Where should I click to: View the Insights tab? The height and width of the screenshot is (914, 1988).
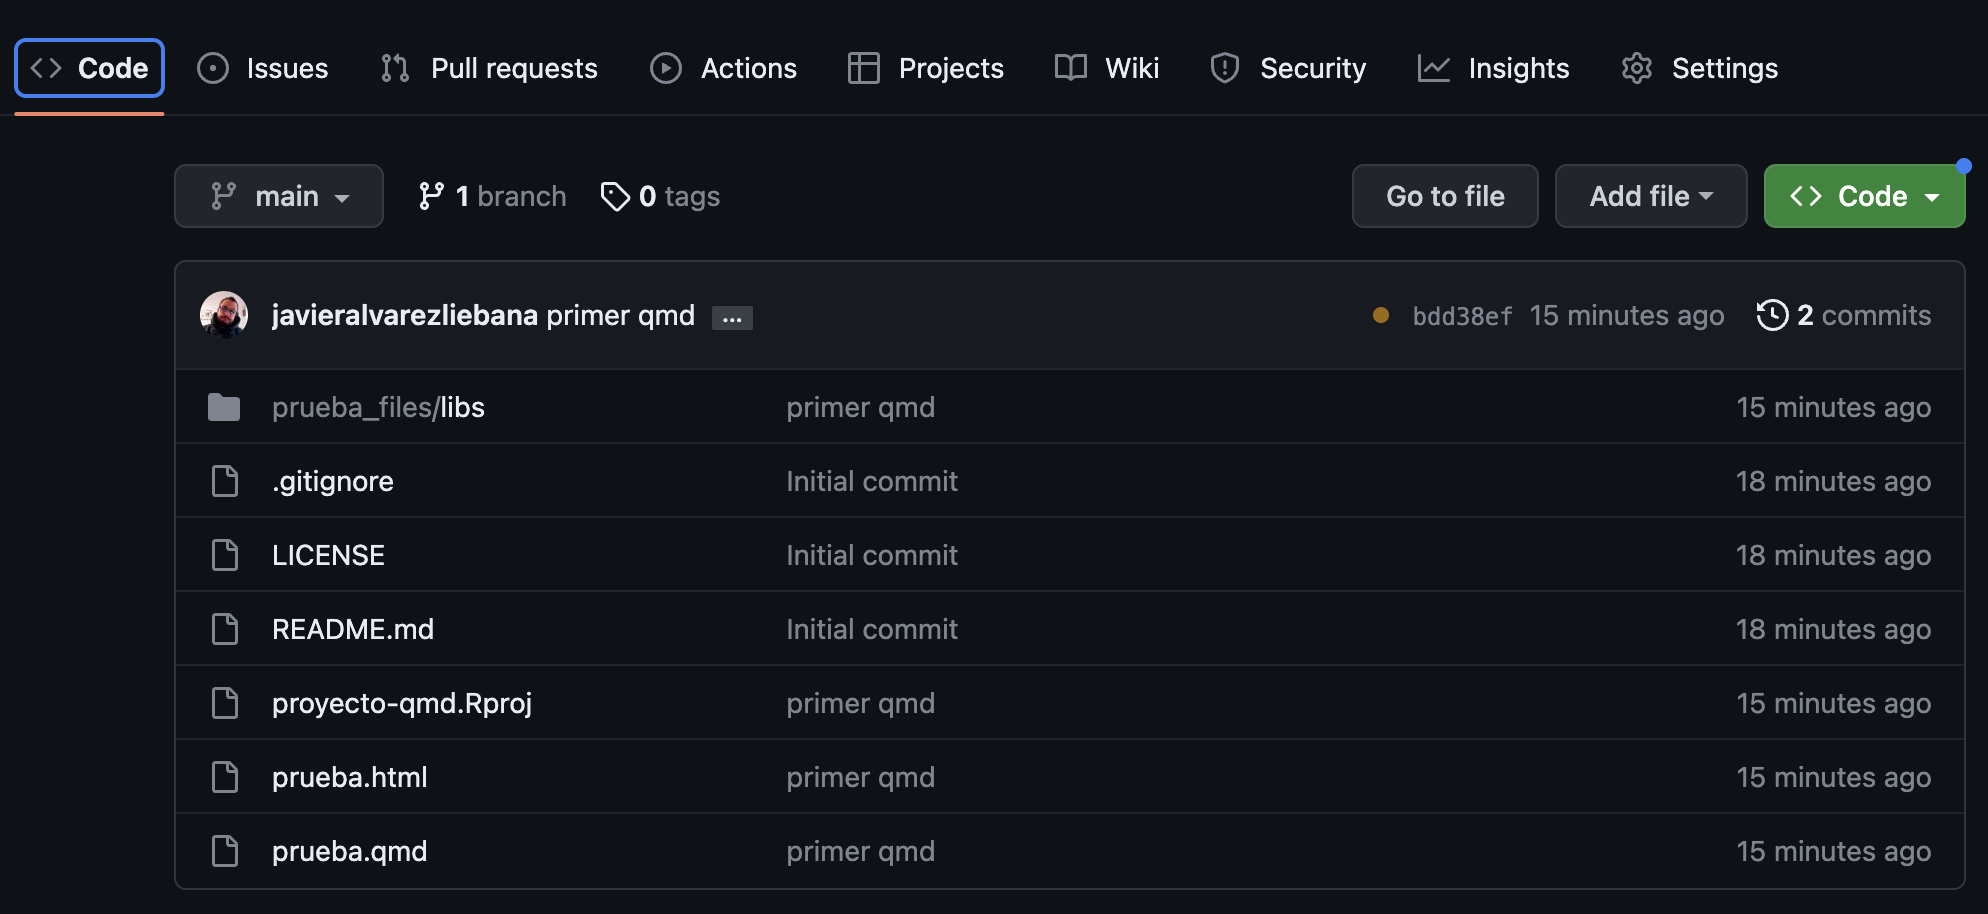pyautogui.click(x=1494, y=68)
